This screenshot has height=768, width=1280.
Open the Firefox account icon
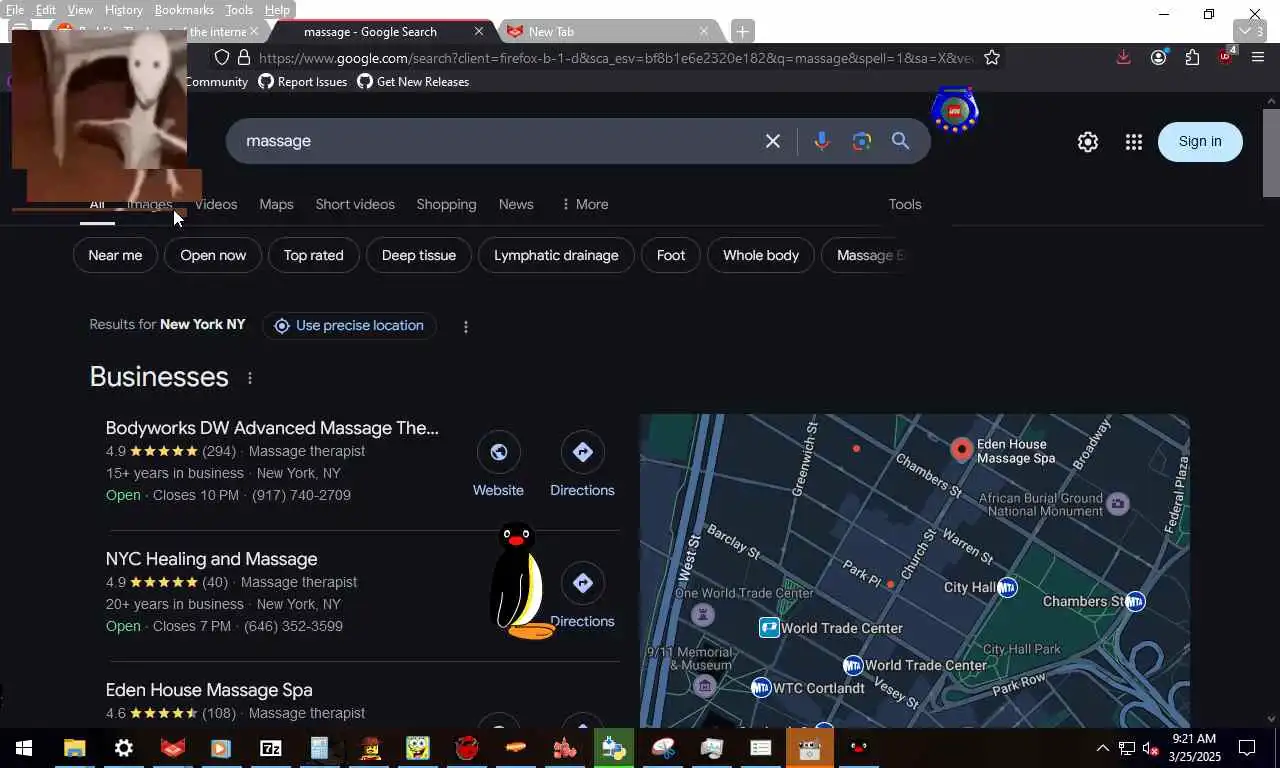pos(1158,58)
